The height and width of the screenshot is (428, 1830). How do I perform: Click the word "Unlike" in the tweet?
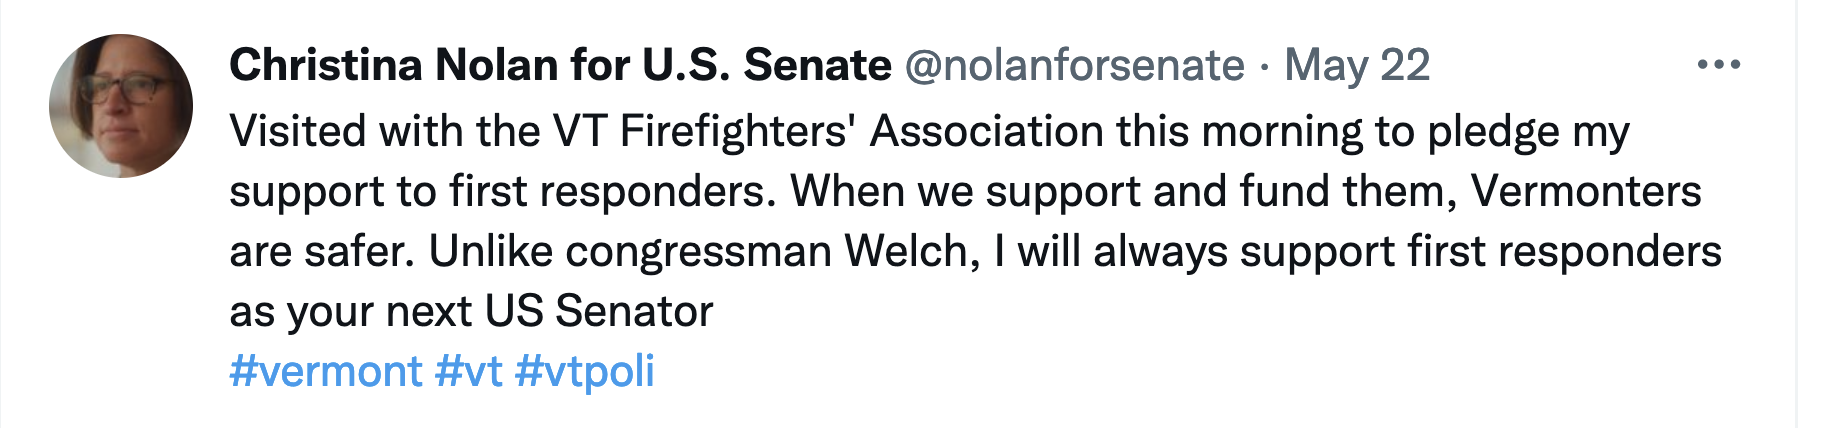click(490, 251)
